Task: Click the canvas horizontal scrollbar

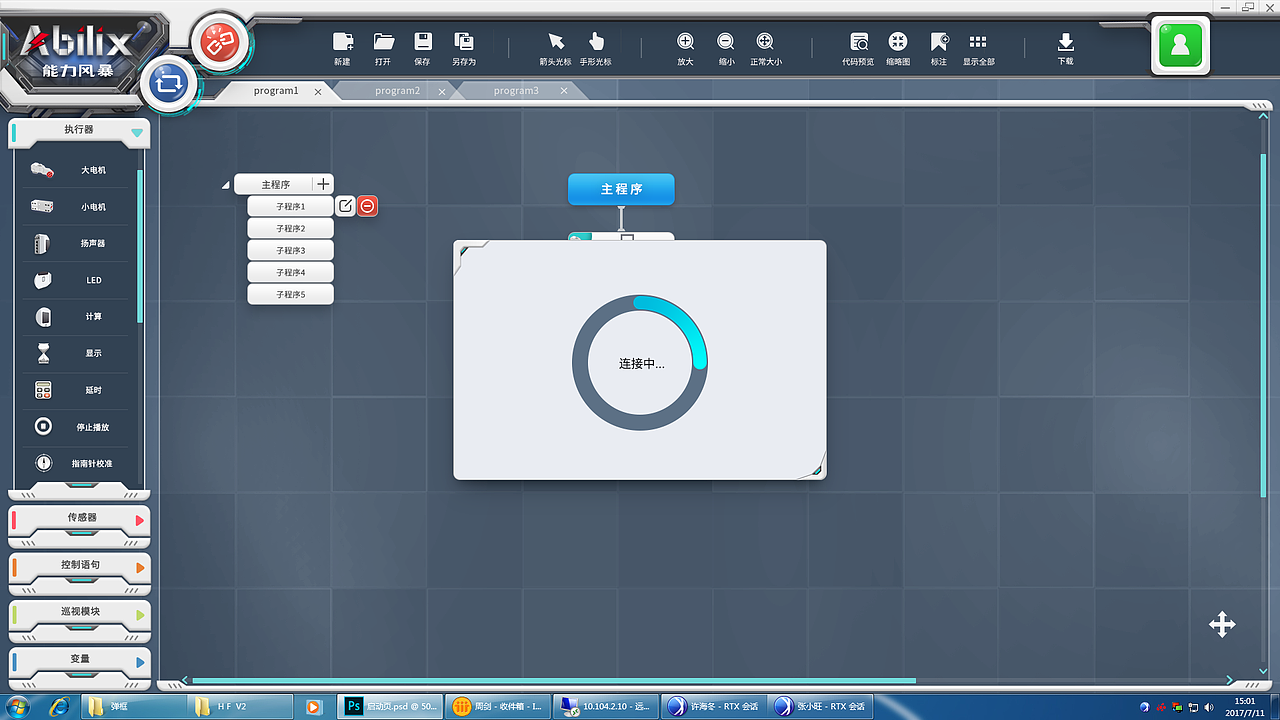Action: [553, 681]
